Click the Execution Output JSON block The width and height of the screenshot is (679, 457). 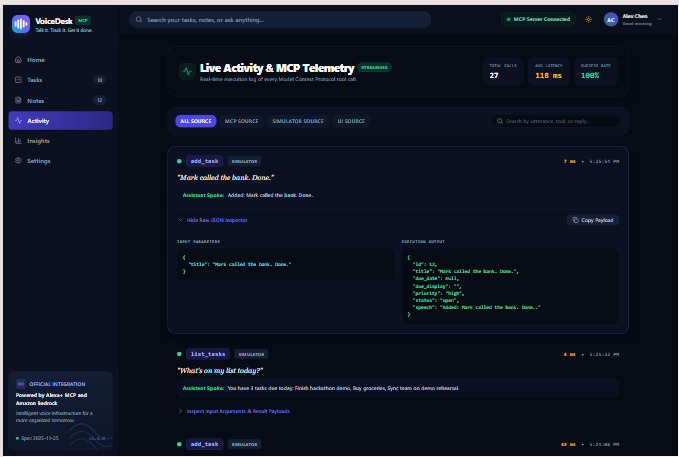click(510, 286)
